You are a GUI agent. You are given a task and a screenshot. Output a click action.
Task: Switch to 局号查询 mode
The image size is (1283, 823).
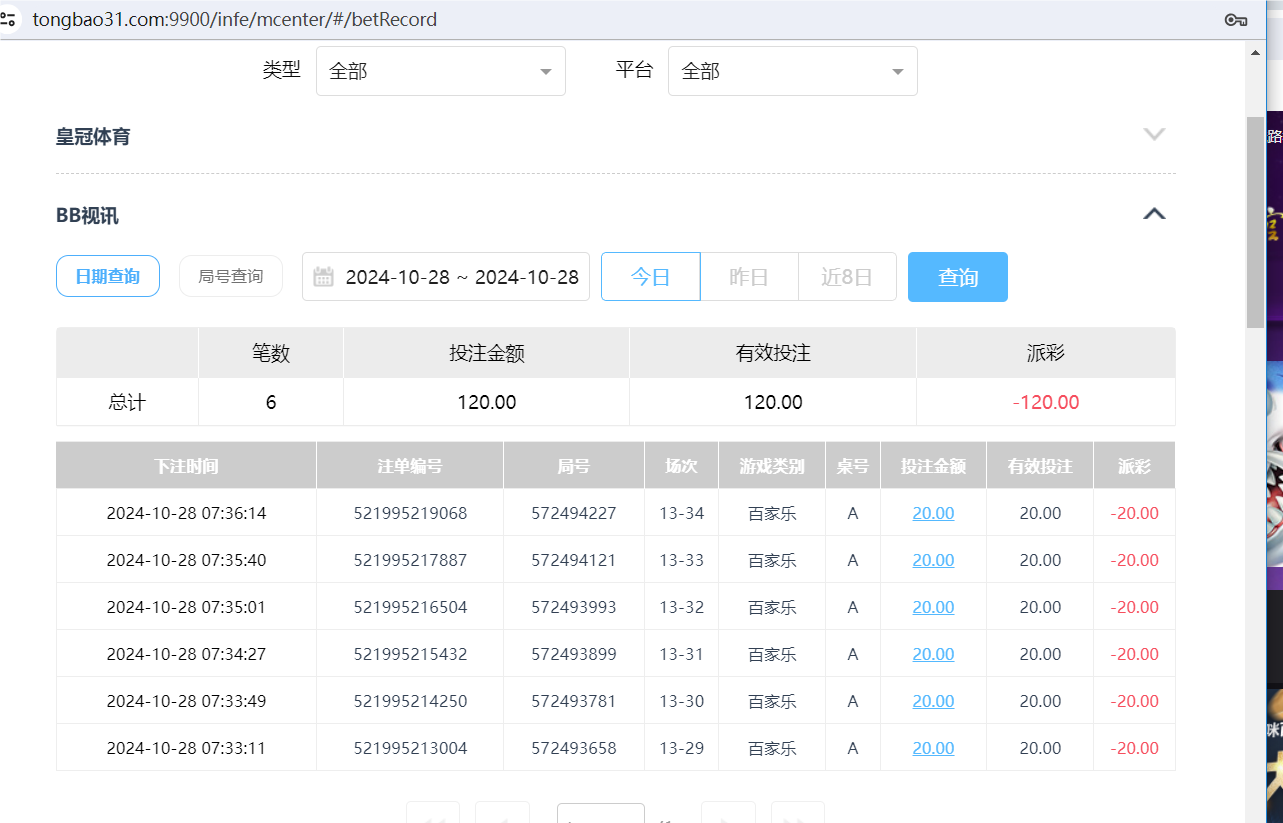coord(230,276)
